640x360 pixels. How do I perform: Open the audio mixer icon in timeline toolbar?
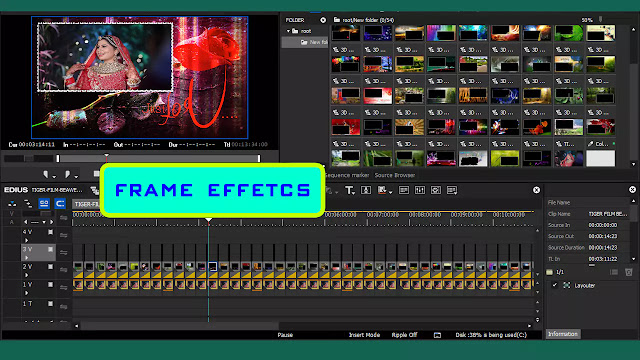[420, 190]
